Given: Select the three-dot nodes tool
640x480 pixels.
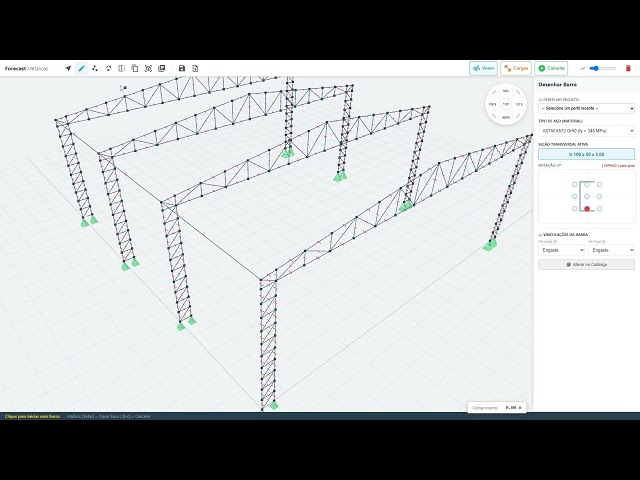Looking at the screenshot, I should (95, 68).
